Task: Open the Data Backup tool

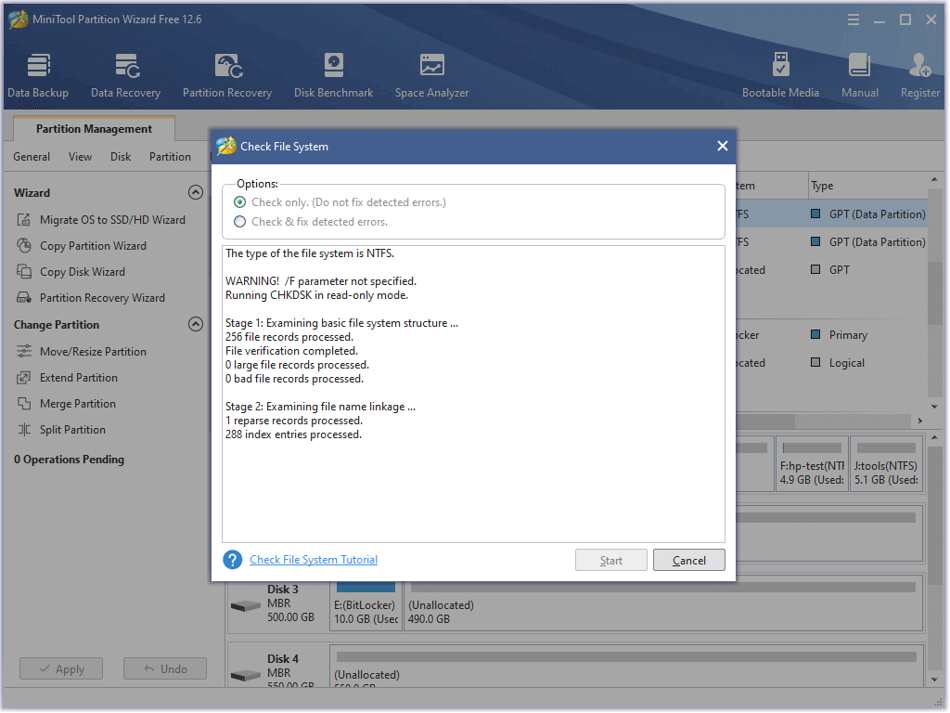Action: pos(38,76)
